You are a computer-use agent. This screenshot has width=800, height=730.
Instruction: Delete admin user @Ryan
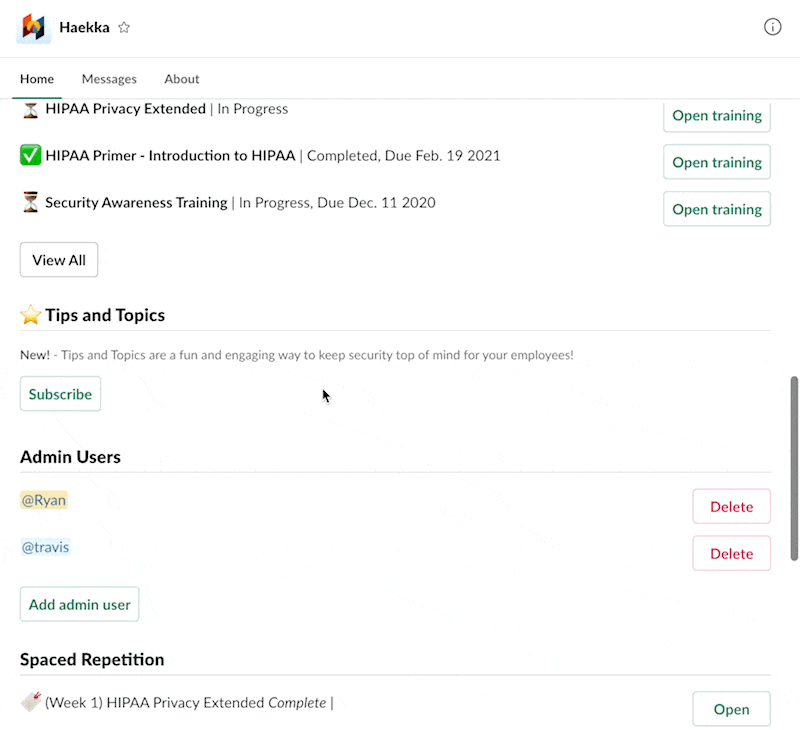point(731,506)
